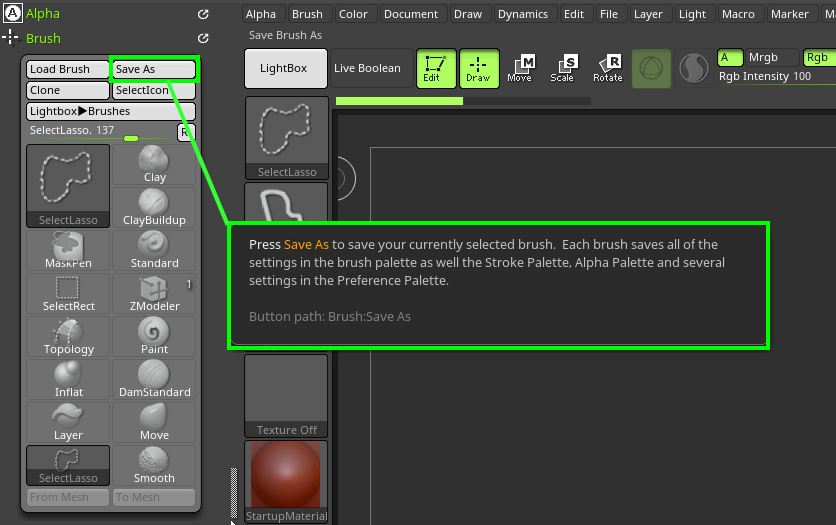The image size is (836, 525).
Task: Open the Edit menu in menu bar
Action: click(574, 14)
